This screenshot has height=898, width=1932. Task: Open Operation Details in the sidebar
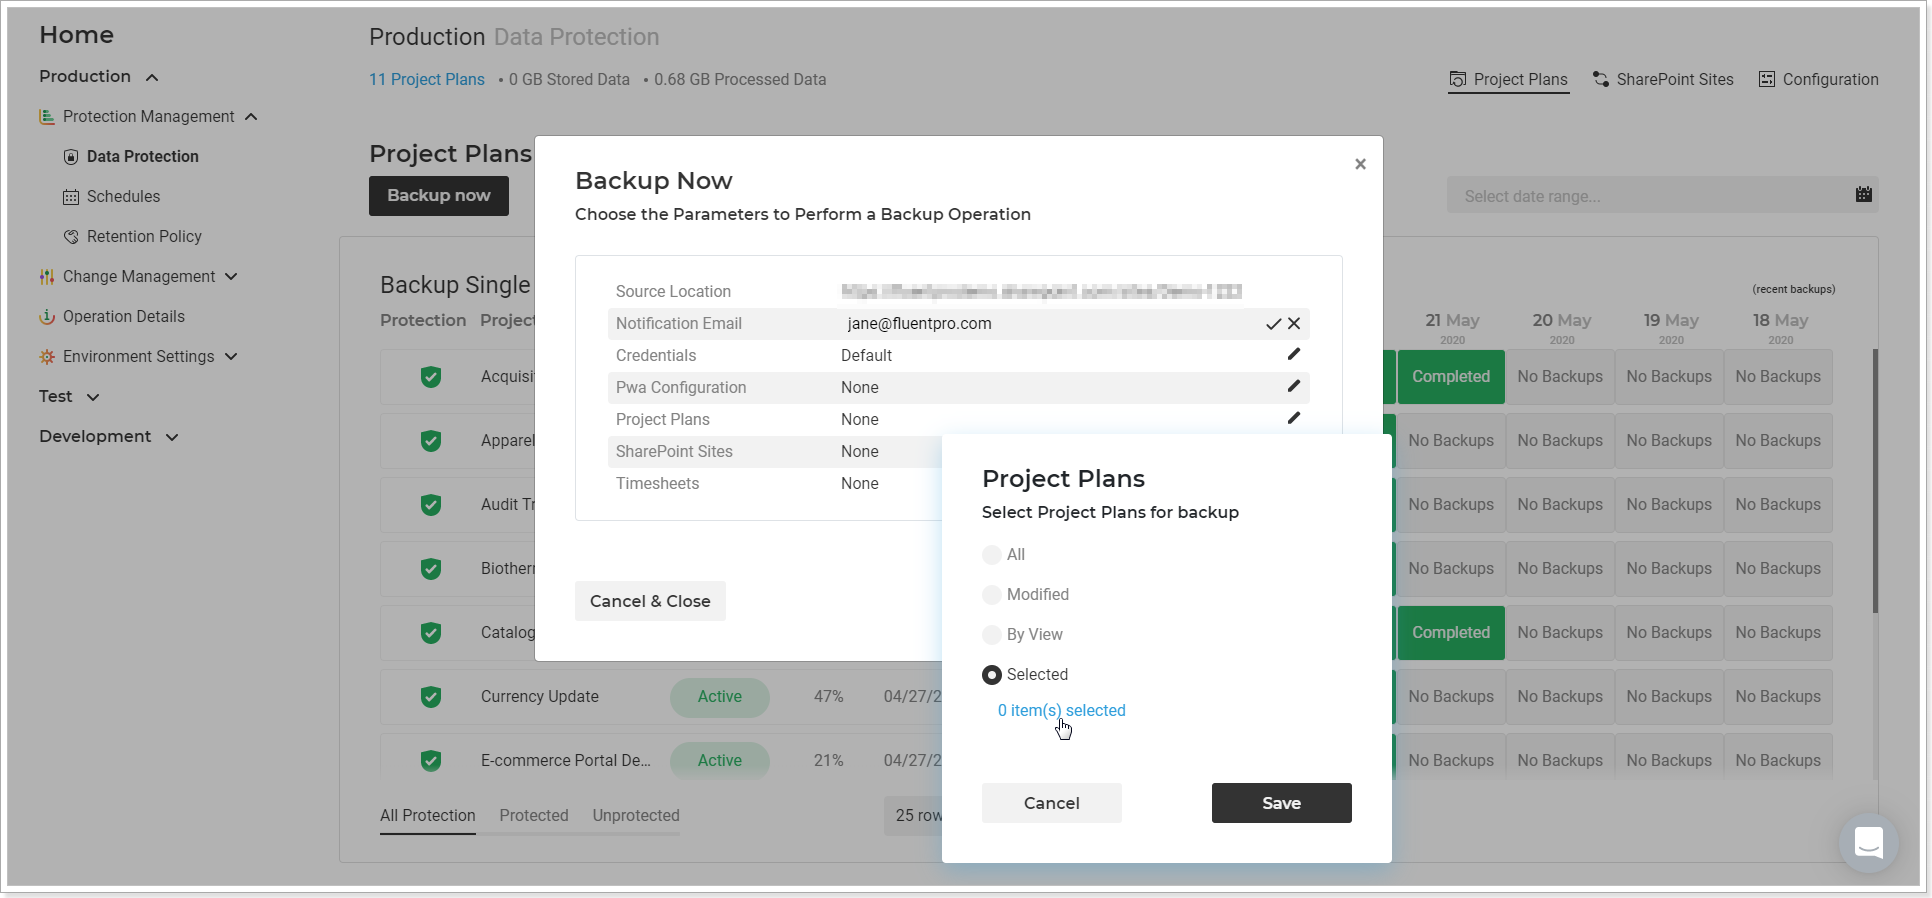coord(124,317)
